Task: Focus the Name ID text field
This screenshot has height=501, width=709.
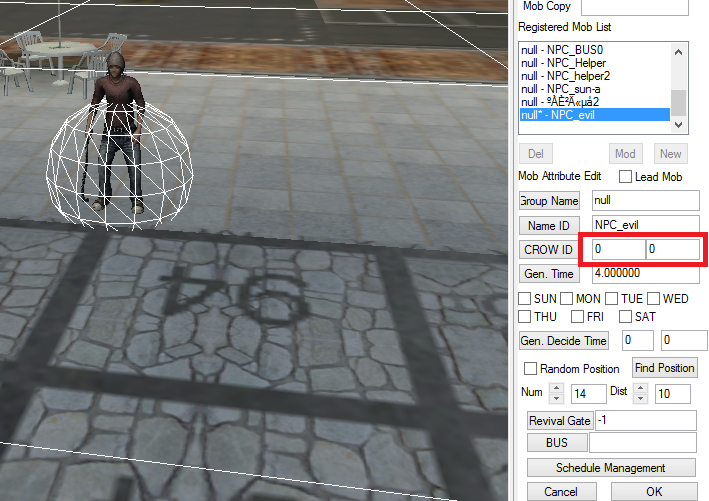Action: pos(644,225)
